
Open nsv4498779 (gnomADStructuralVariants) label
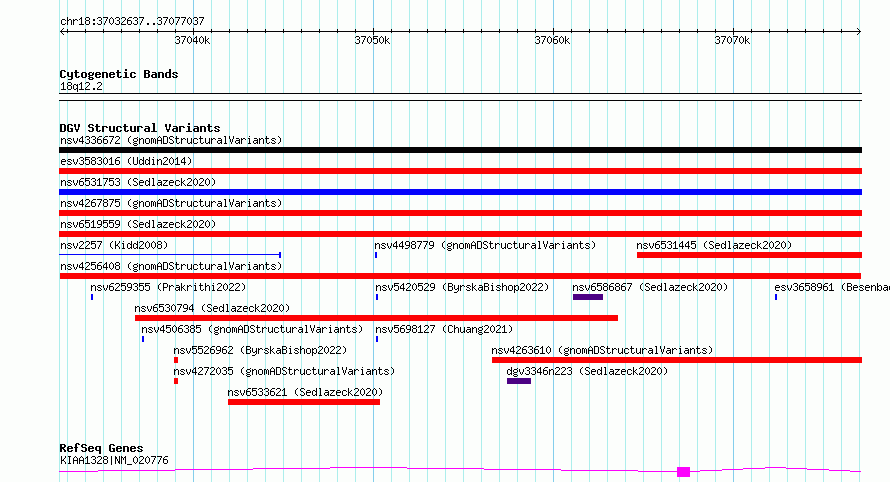click(485, 245)
